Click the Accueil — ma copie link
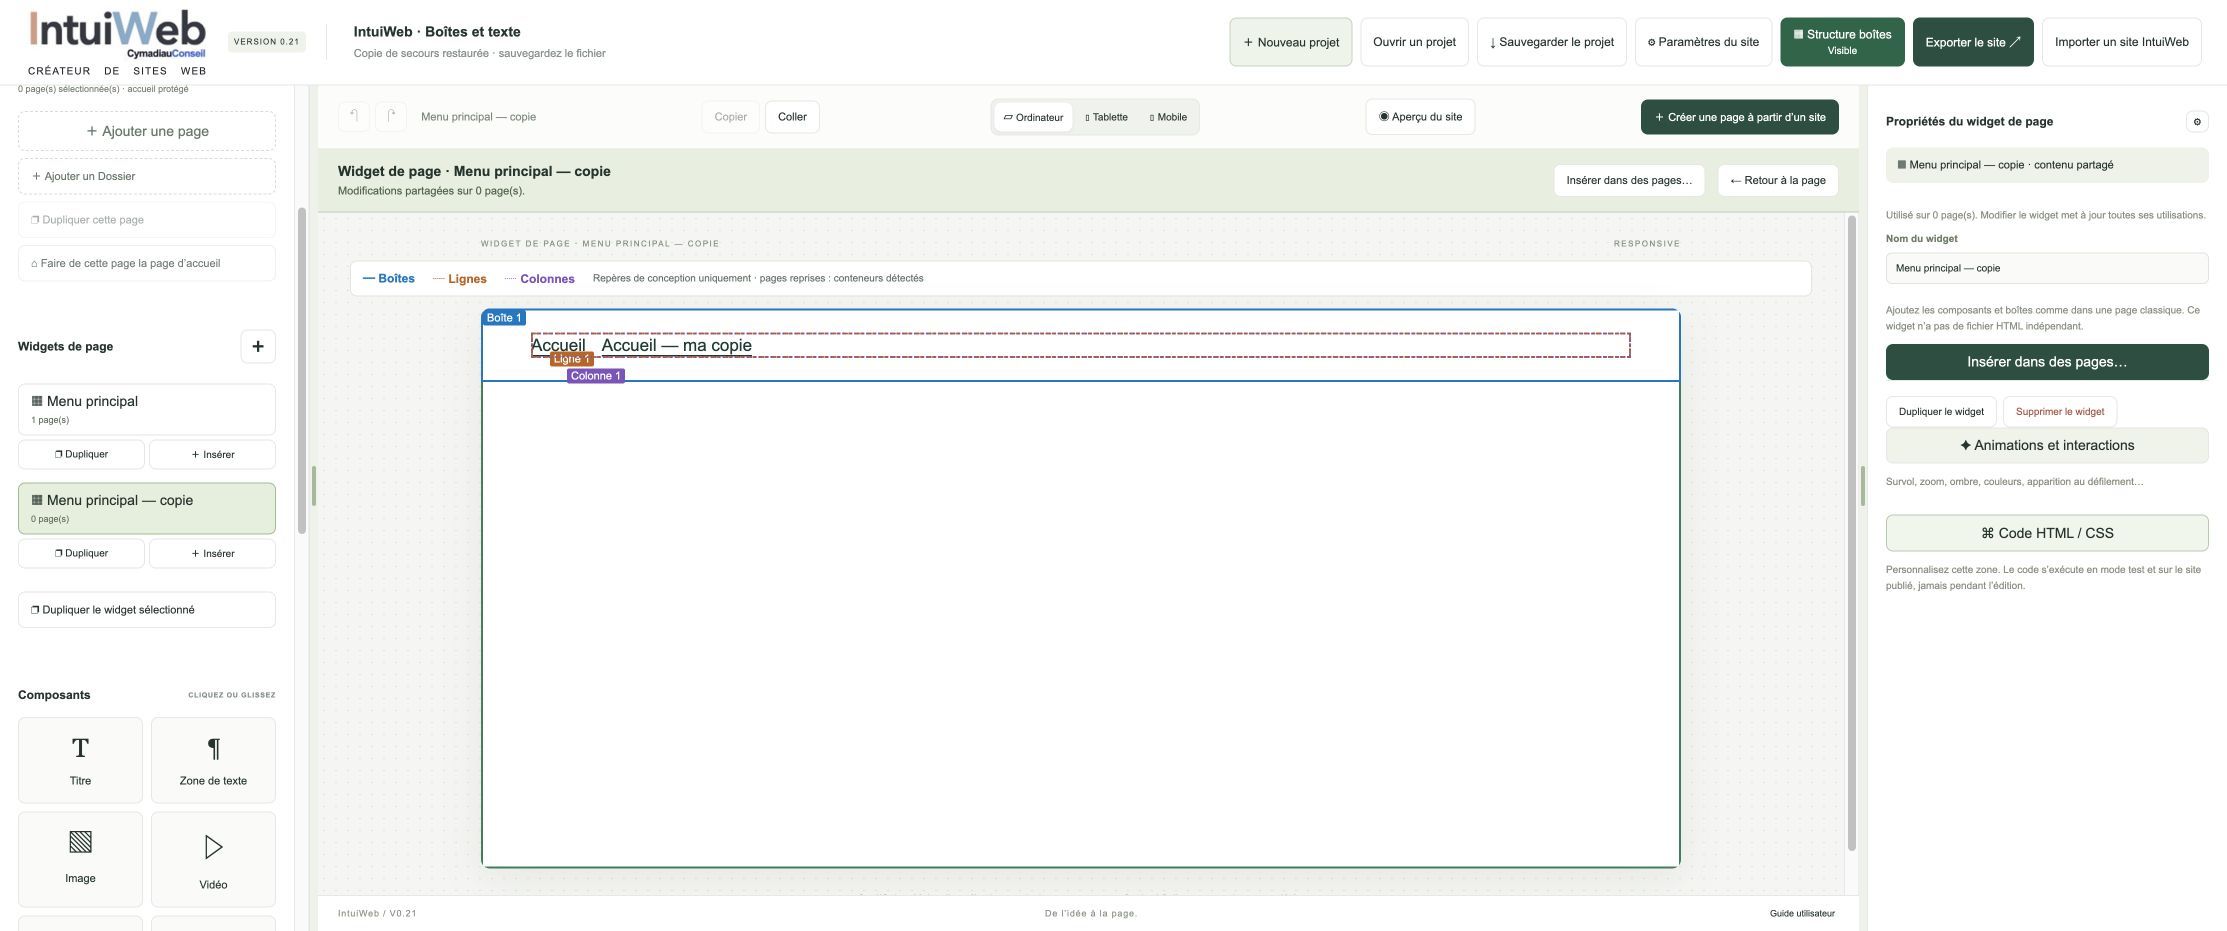Screen dimensions: 2227x931 (x=676, y=345)
